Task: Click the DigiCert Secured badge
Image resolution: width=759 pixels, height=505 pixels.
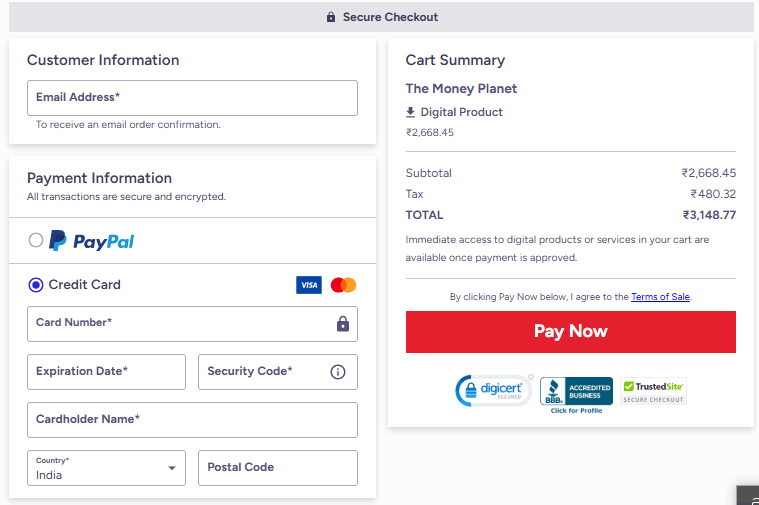Action: [494, 391]
